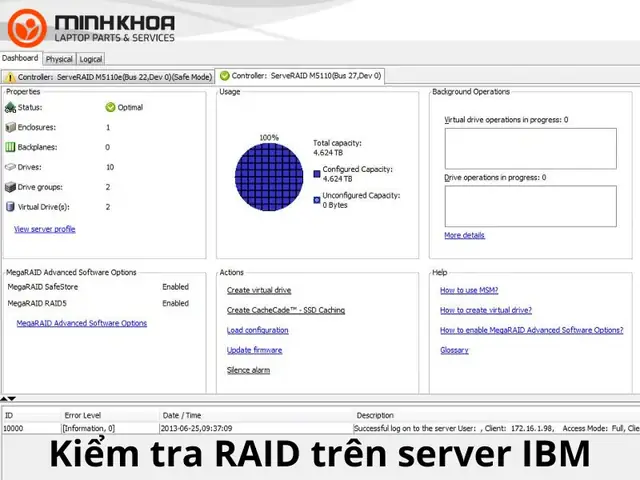Click the Update firmware link
The image size is (640, 480).
(254, 350)
